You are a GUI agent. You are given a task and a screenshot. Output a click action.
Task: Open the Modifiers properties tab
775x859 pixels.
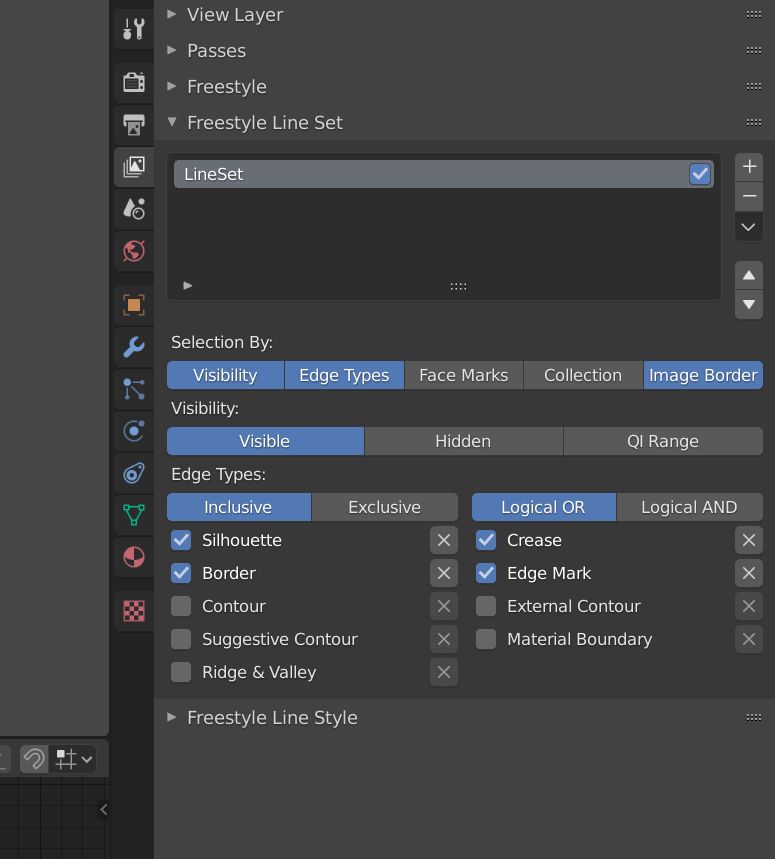(134, 347)
